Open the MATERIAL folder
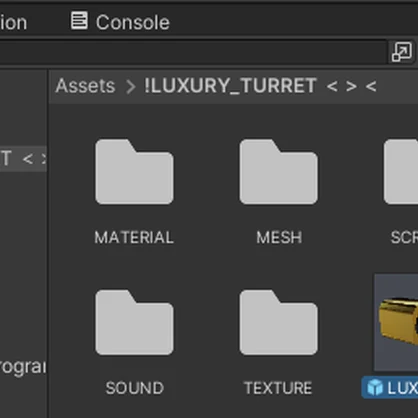 [x=134, y=172]
